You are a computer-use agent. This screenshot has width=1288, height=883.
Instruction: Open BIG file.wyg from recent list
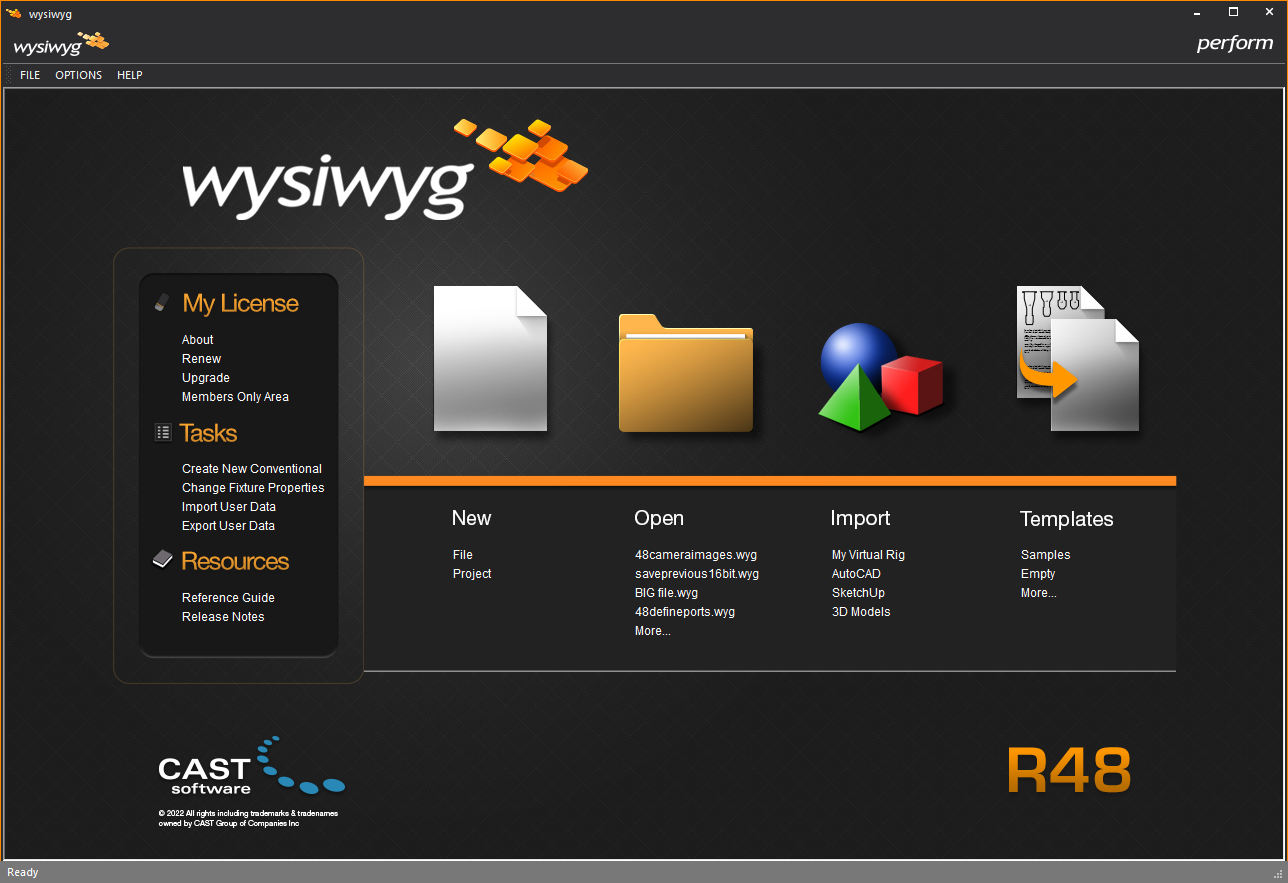666,593
